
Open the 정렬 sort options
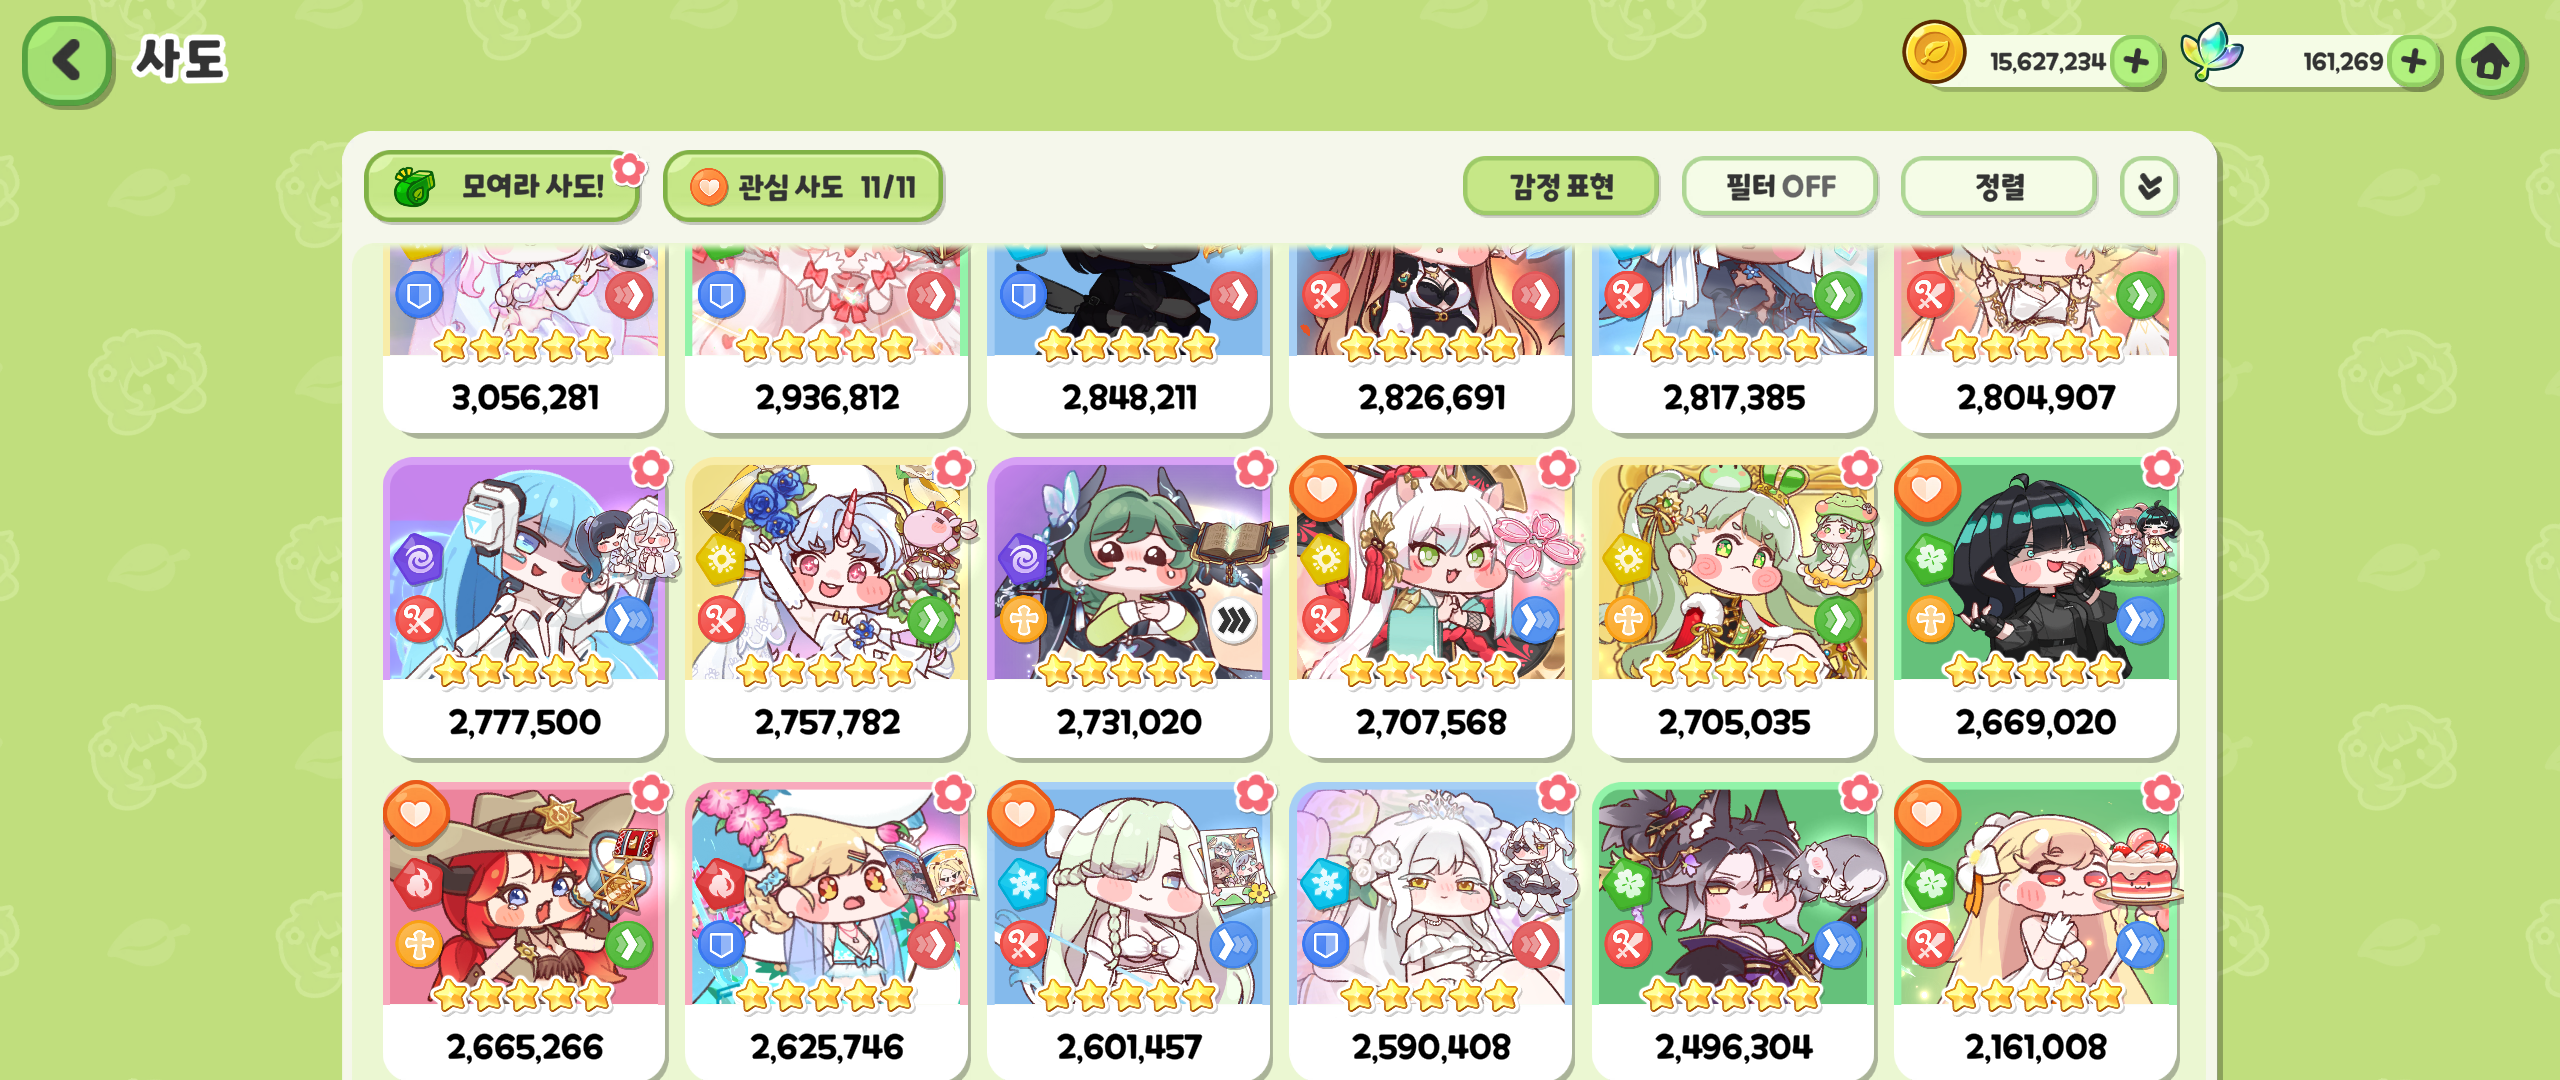pyautogui.click(x=1998, y=186)
